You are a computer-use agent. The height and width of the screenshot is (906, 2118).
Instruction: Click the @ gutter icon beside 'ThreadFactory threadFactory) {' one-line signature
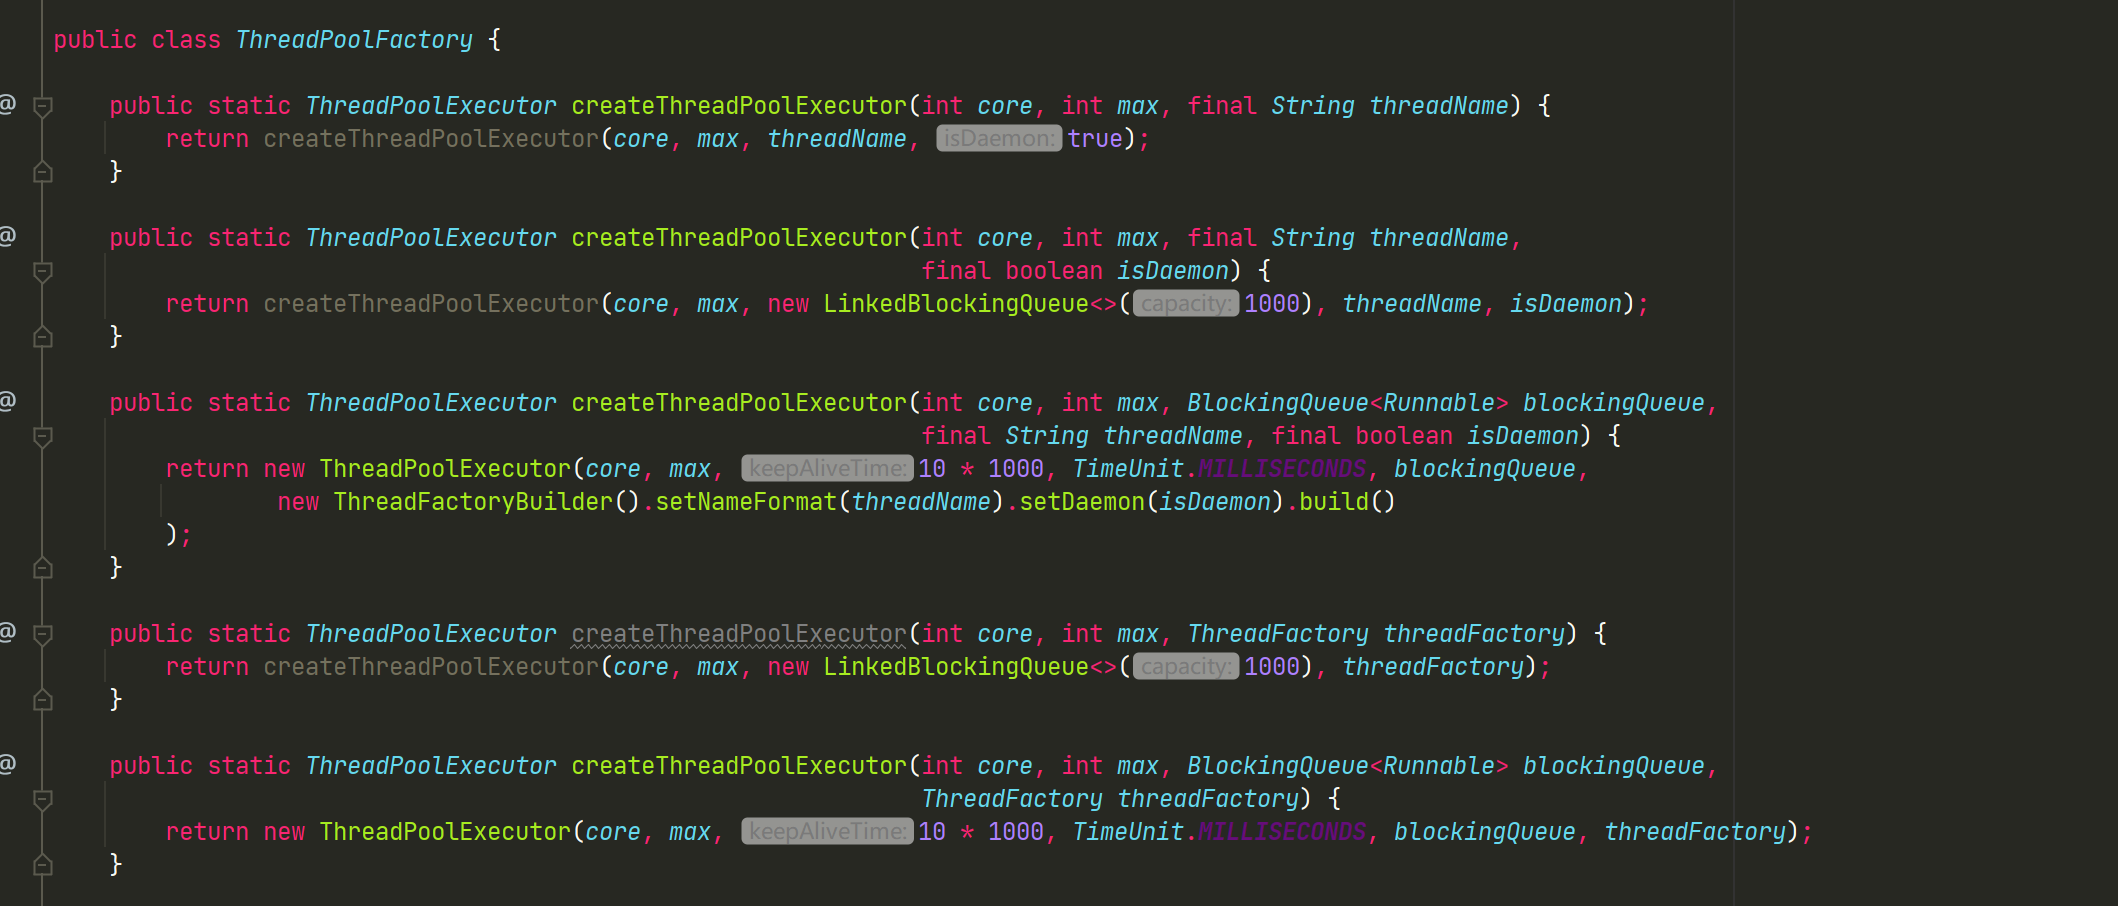point(7,632)
